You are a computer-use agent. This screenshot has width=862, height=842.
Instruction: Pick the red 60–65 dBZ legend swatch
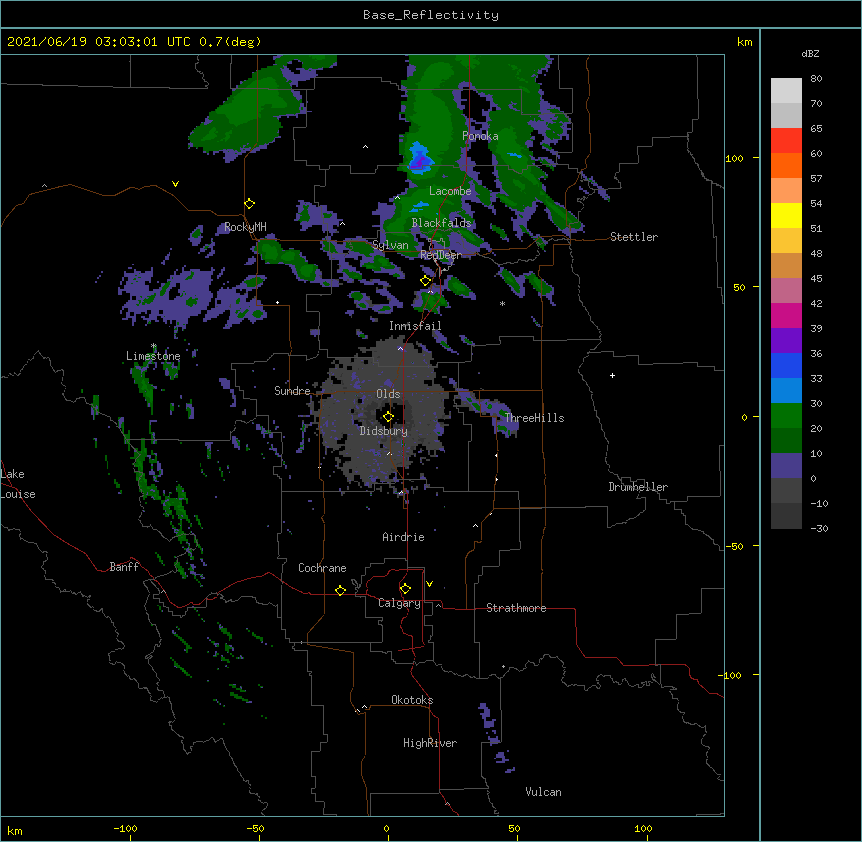pos(786,140)
